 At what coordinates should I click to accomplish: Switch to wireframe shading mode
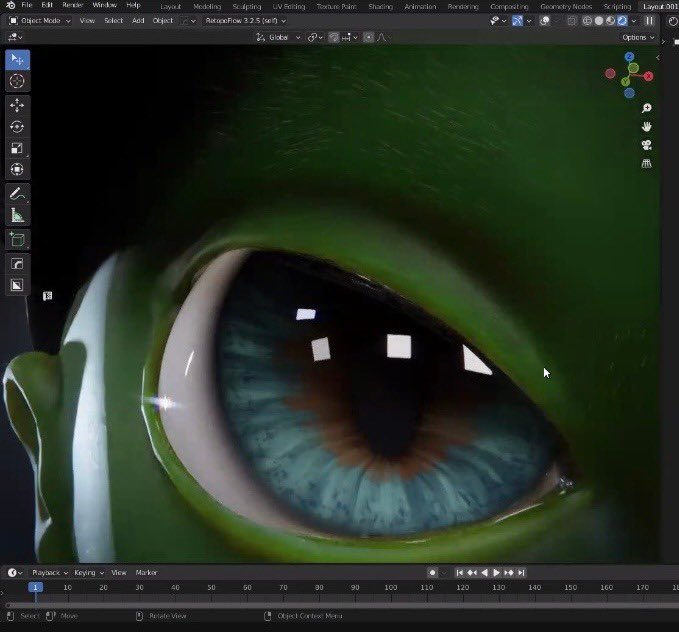coord(587,21)
